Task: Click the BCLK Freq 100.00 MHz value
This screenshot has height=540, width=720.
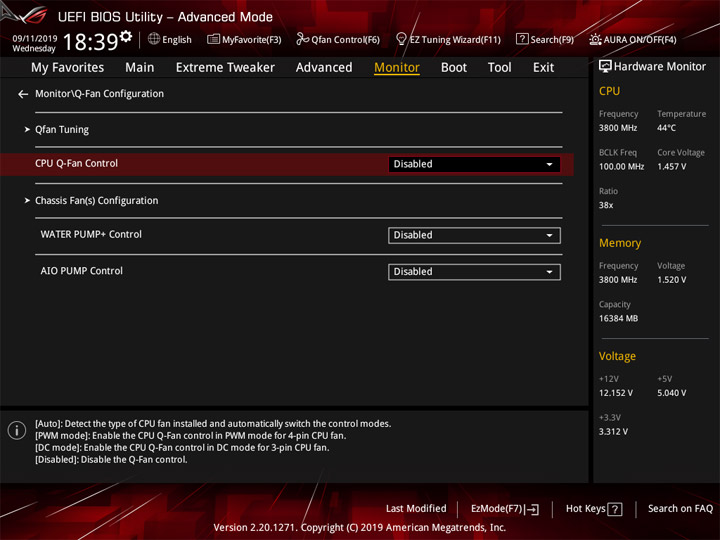Action: coord(621,167)
